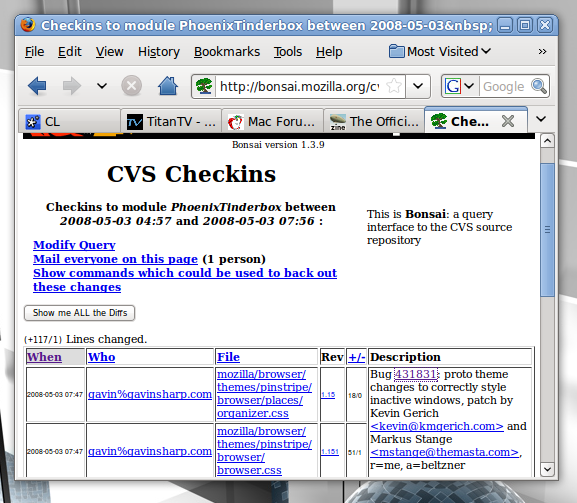Open the View menu

point(109,52)
